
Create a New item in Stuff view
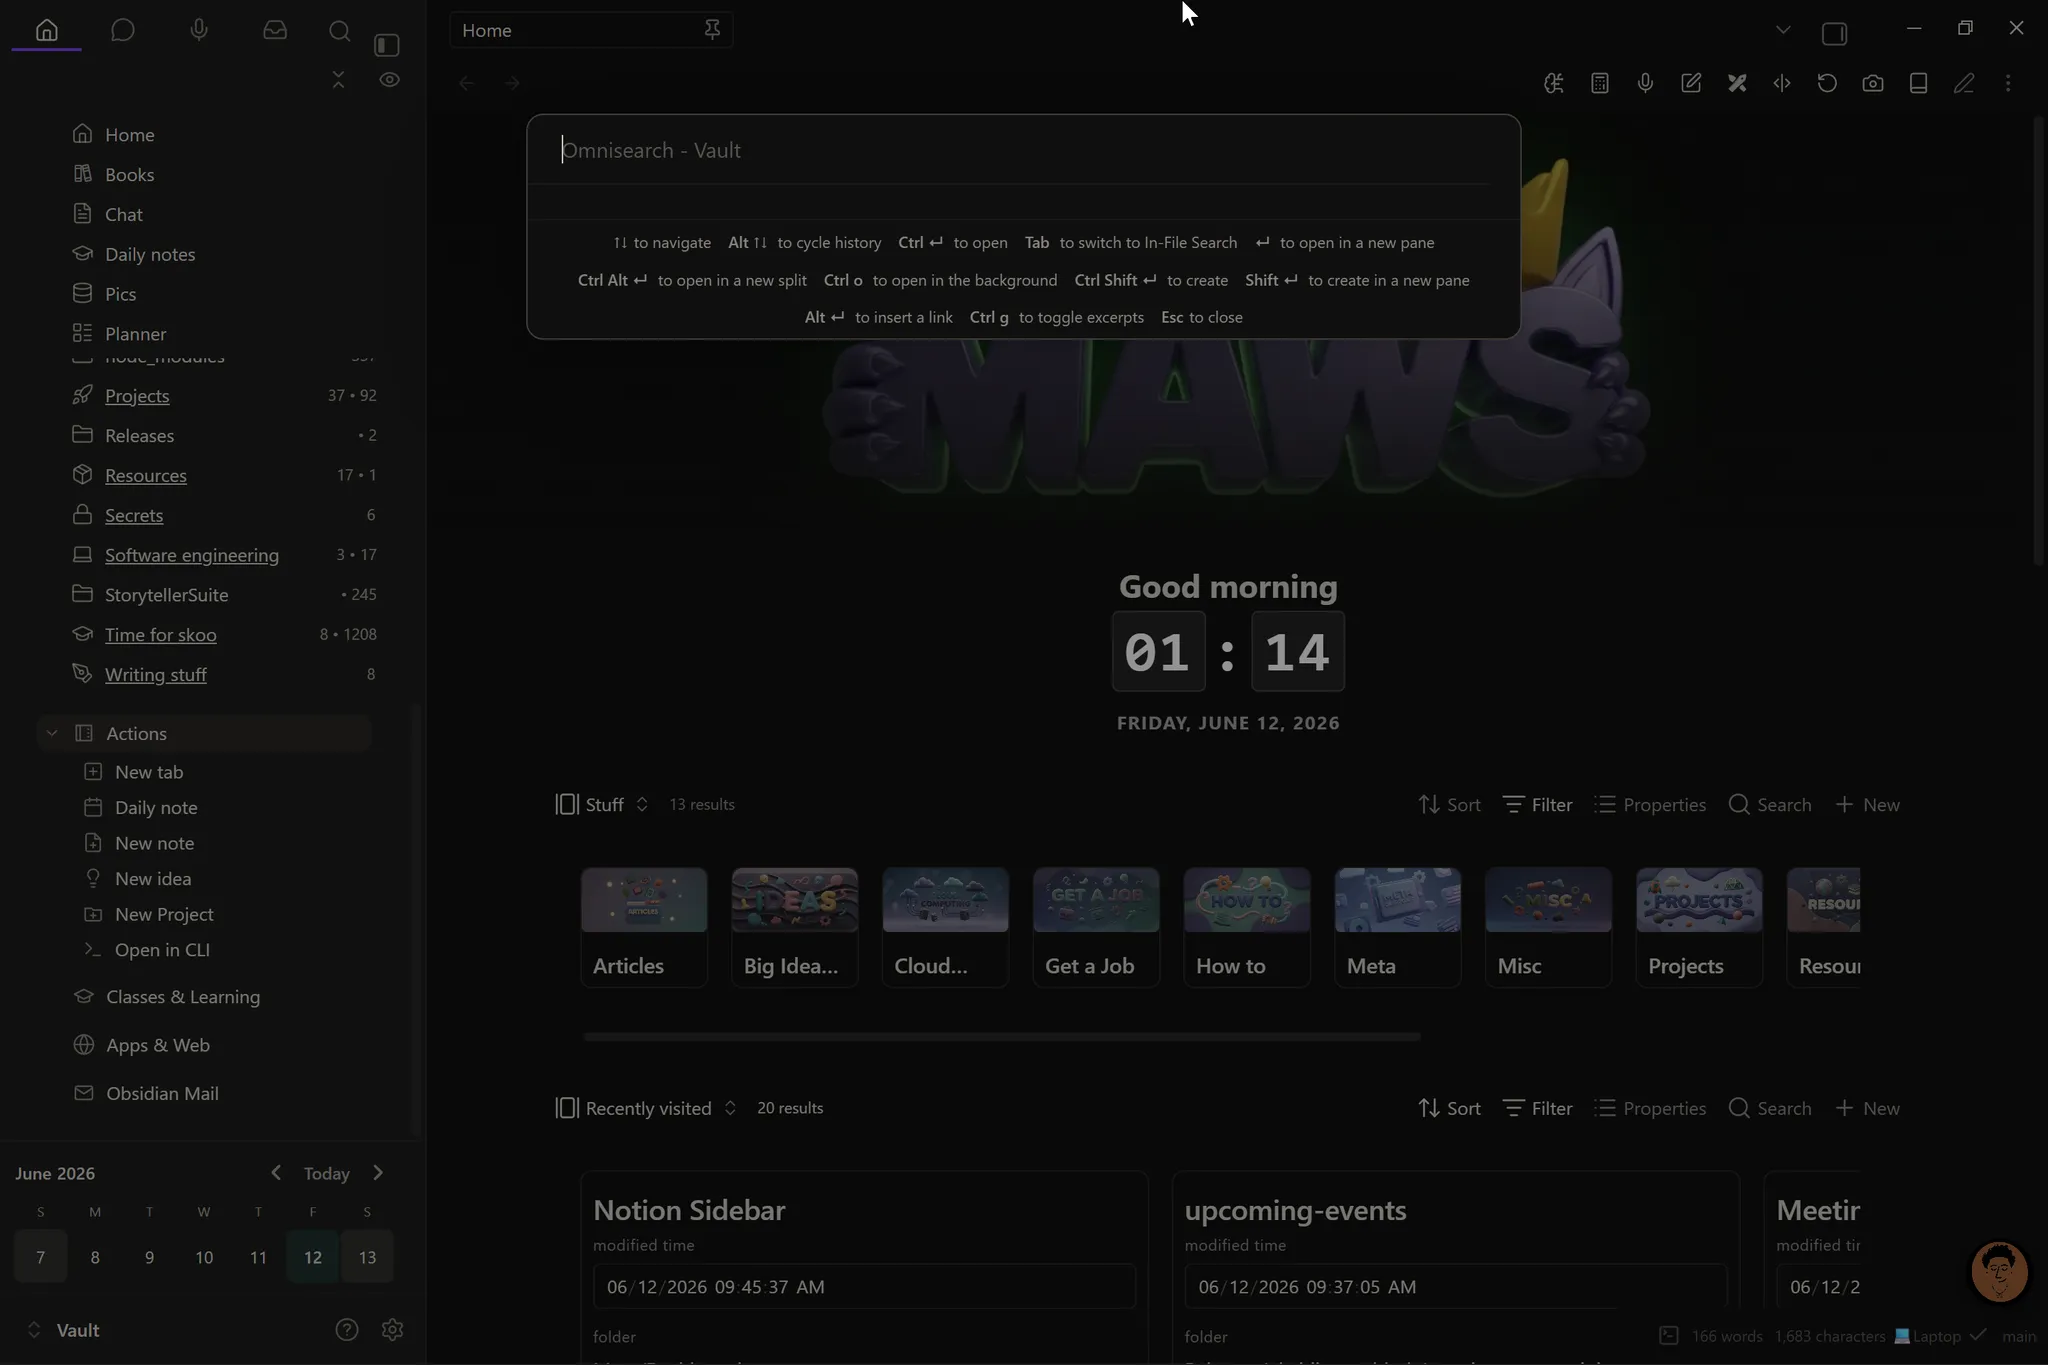pyautogui.click(x=1868, y=804)
